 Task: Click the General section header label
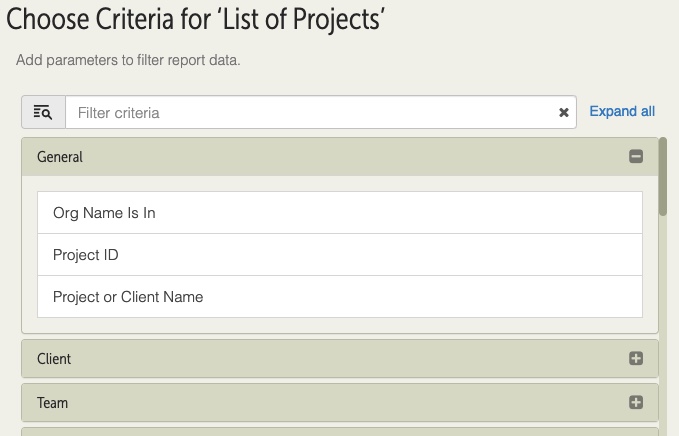pos(60,157)
